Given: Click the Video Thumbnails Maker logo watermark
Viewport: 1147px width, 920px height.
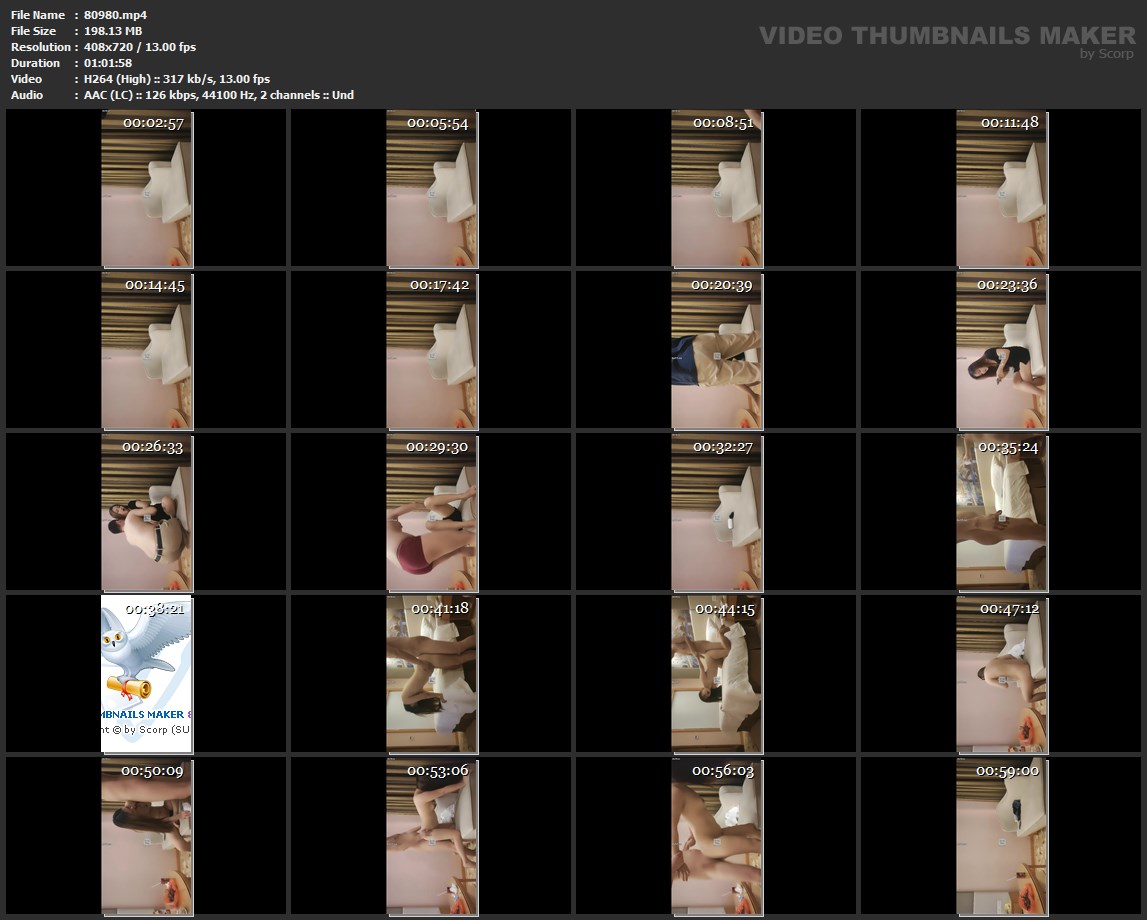Looking at the screenshot, I should click(x=946, y=35).
